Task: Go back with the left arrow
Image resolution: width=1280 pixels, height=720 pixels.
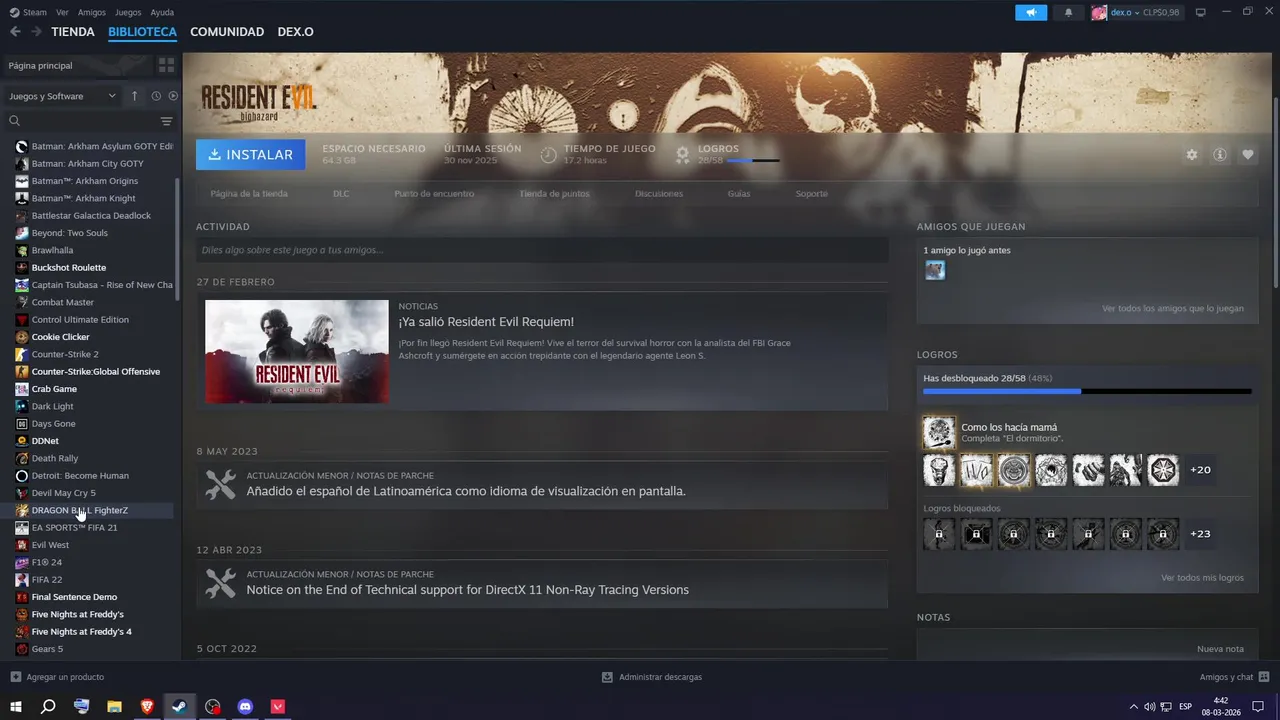Action: 15,32
